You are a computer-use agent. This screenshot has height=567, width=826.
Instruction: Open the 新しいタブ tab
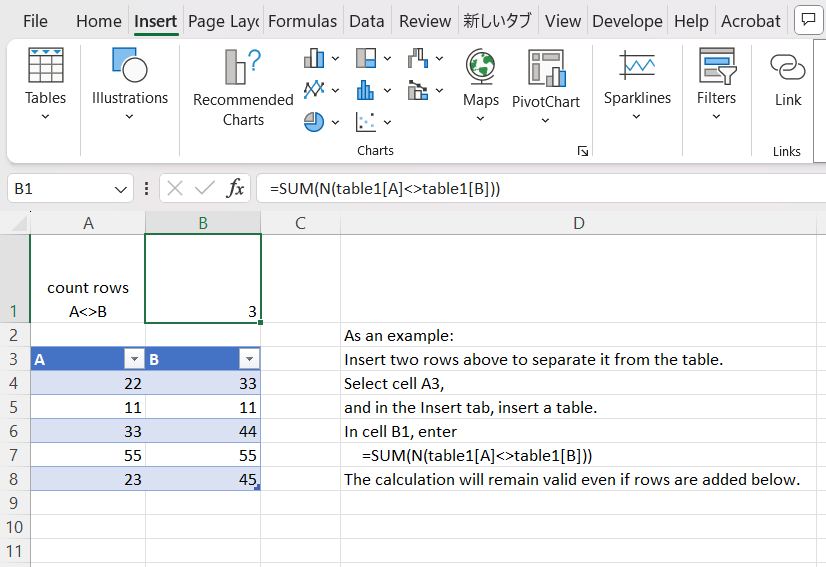click(497, 21)
